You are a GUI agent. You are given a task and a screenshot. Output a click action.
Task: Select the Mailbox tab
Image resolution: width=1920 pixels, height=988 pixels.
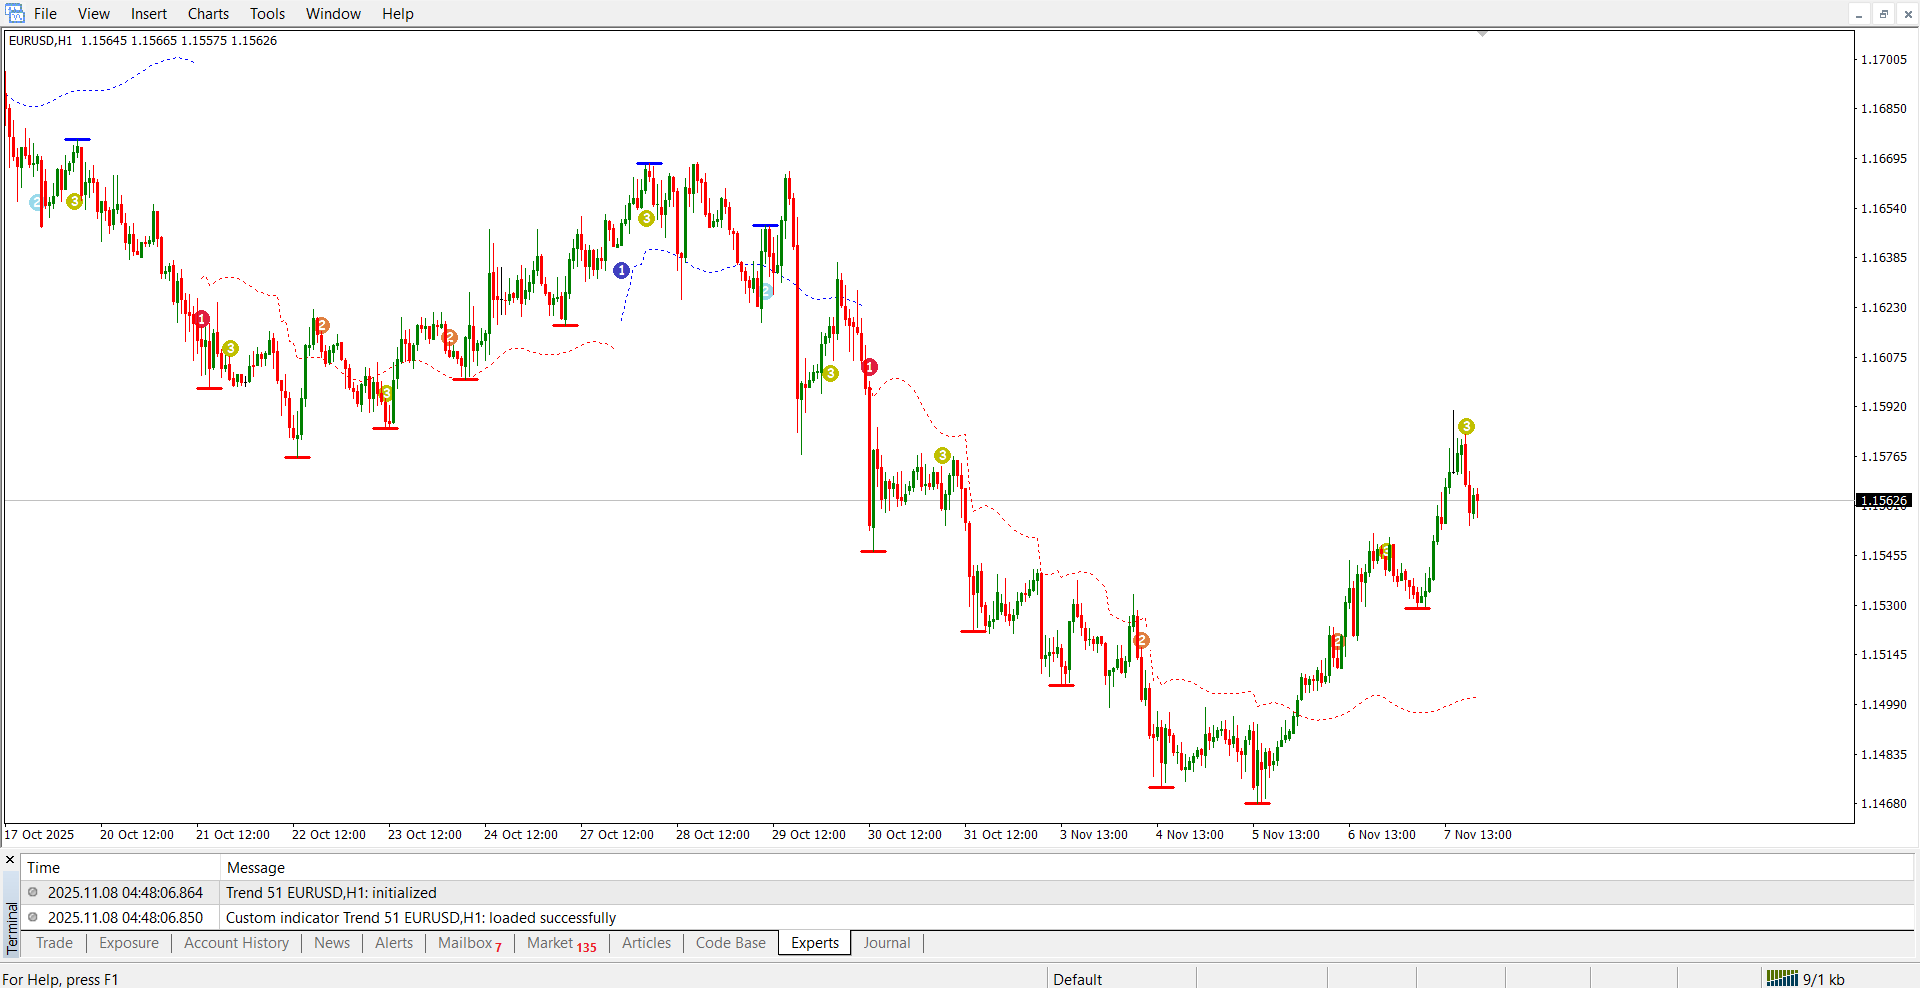pos(466,943)
